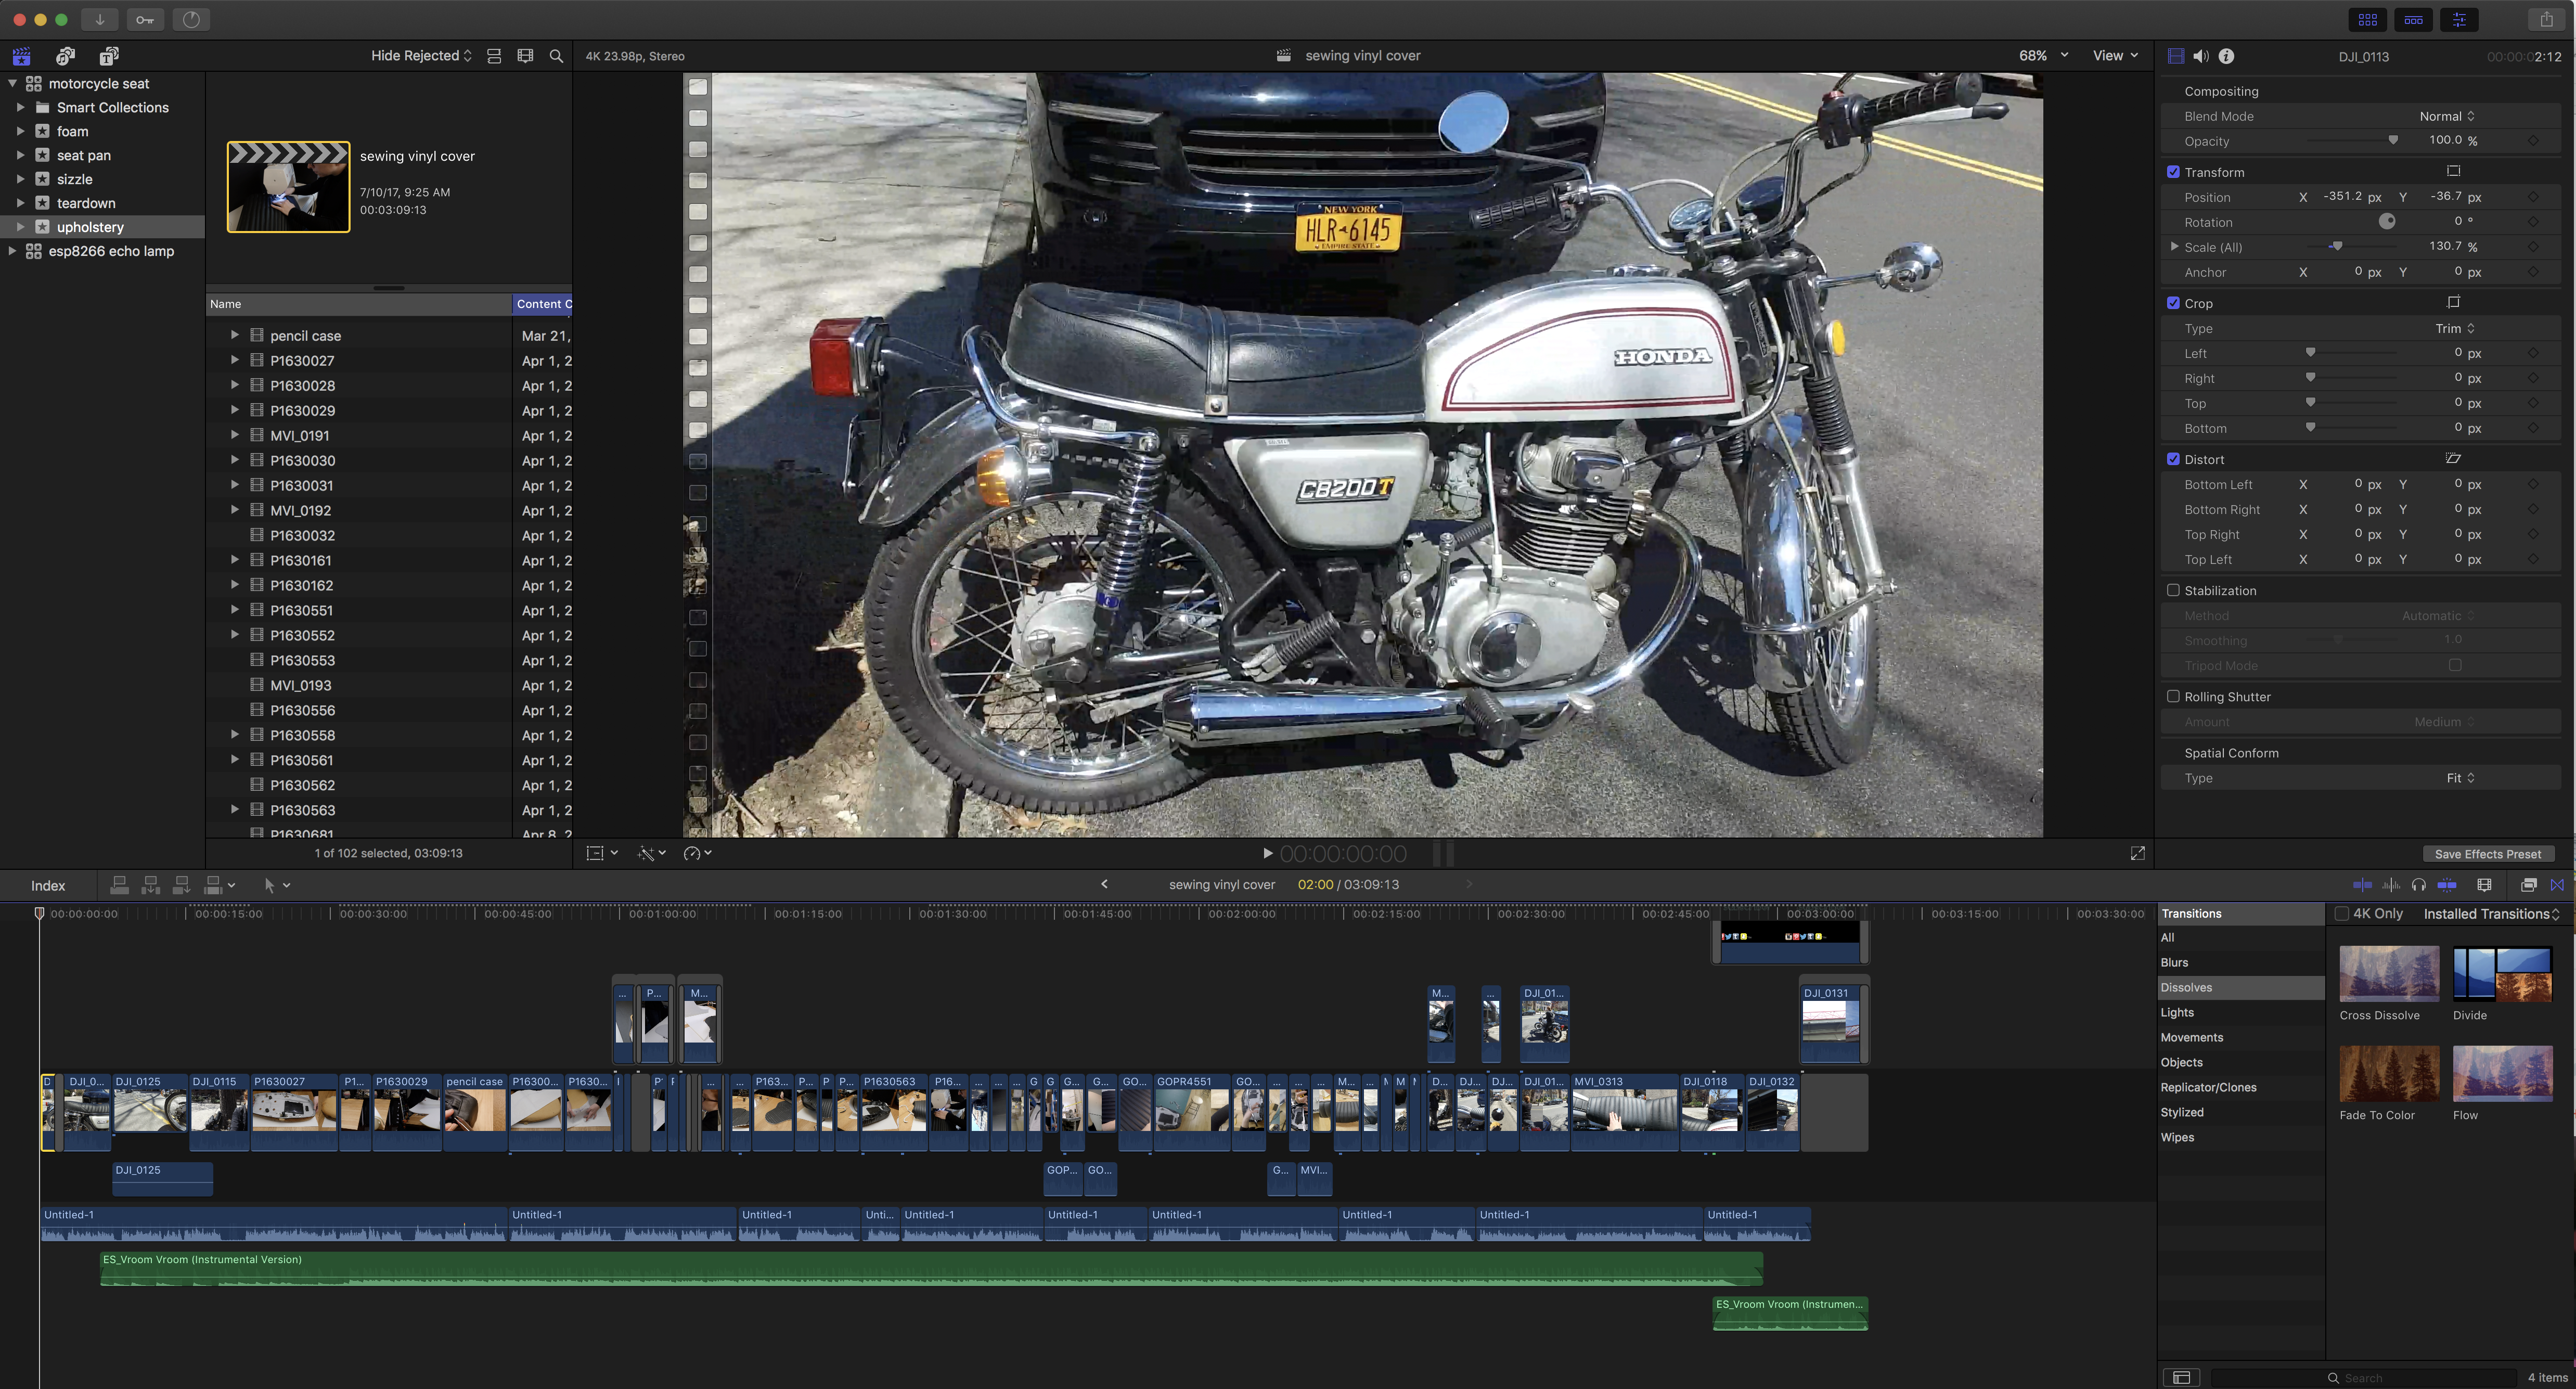The image size is (2576, 1389).
Task: Open the Hide Rejected filter dropdown
Action: (x=421, y=56)
